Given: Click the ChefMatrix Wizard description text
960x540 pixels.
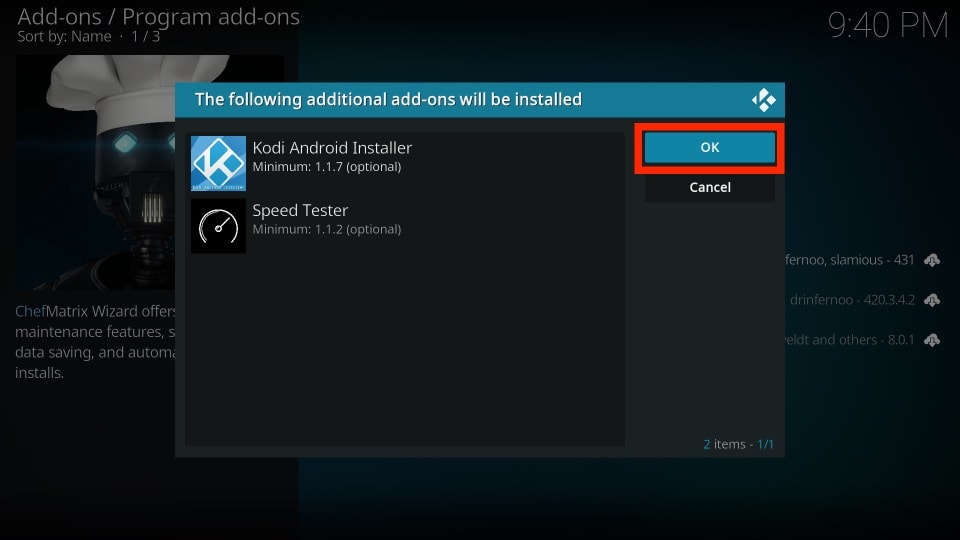Looking at the screenshot, I should [x=95, y=342].
